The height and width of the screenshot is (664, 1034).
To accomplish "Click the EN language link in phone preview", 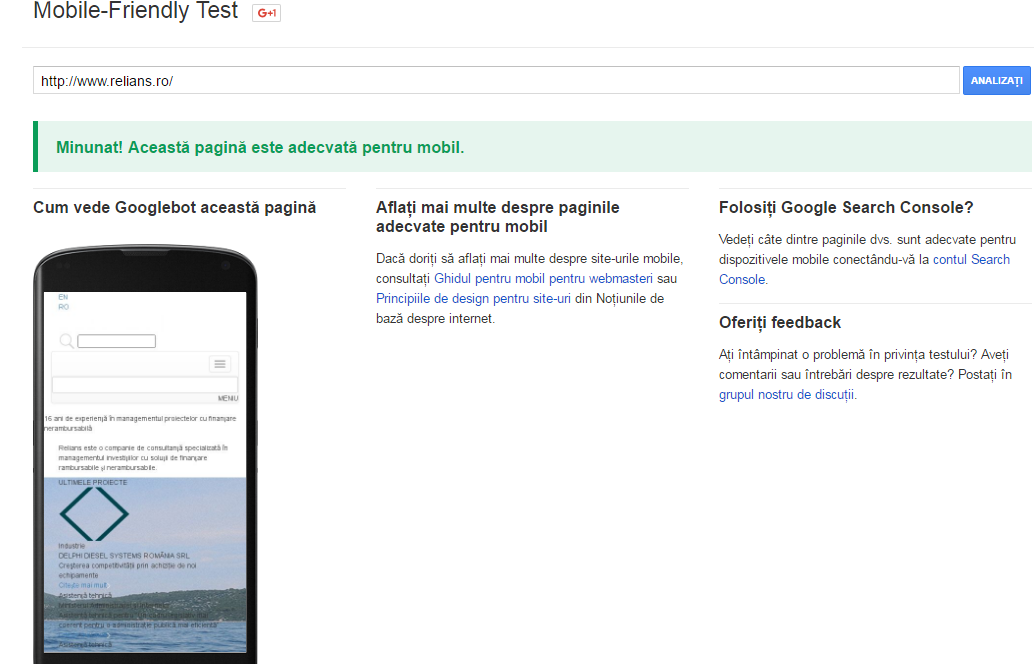I will 63,297.
